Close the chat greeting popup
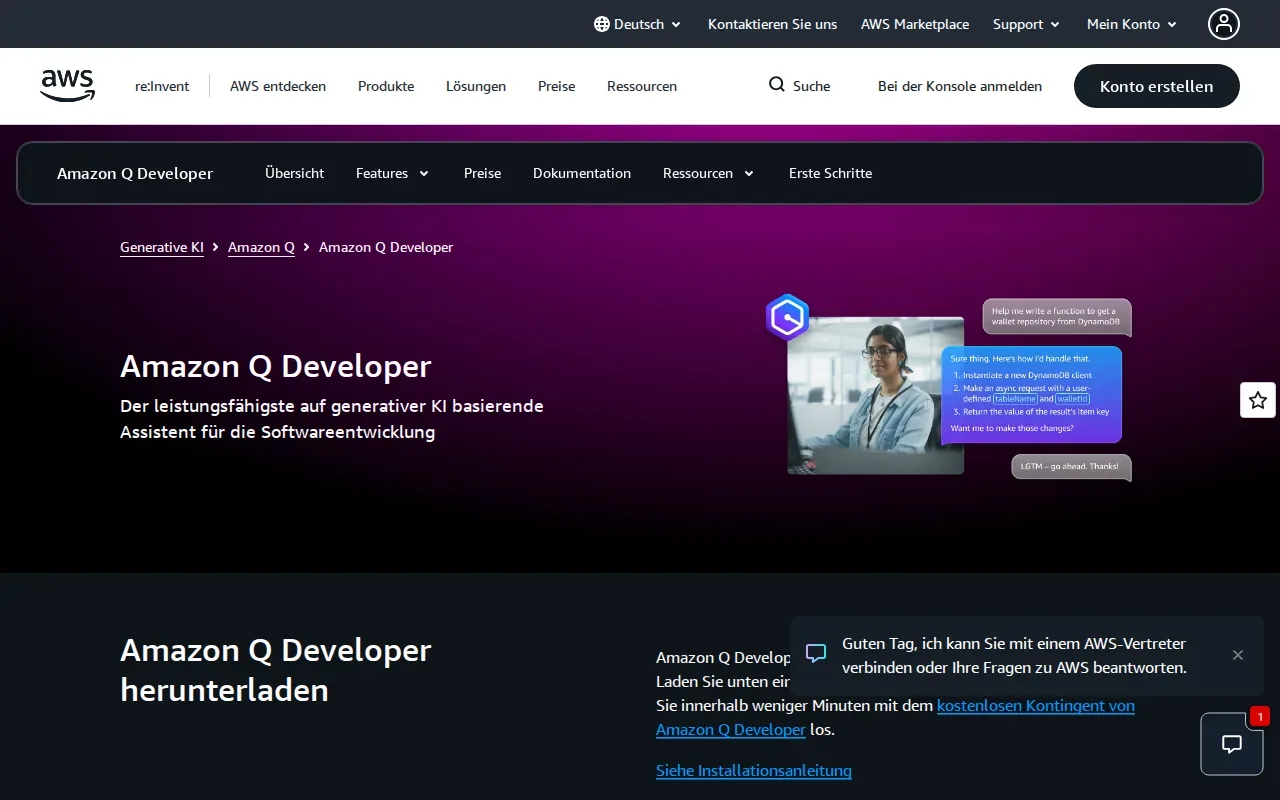1280x800 pixels. [x=1238, y=655]
